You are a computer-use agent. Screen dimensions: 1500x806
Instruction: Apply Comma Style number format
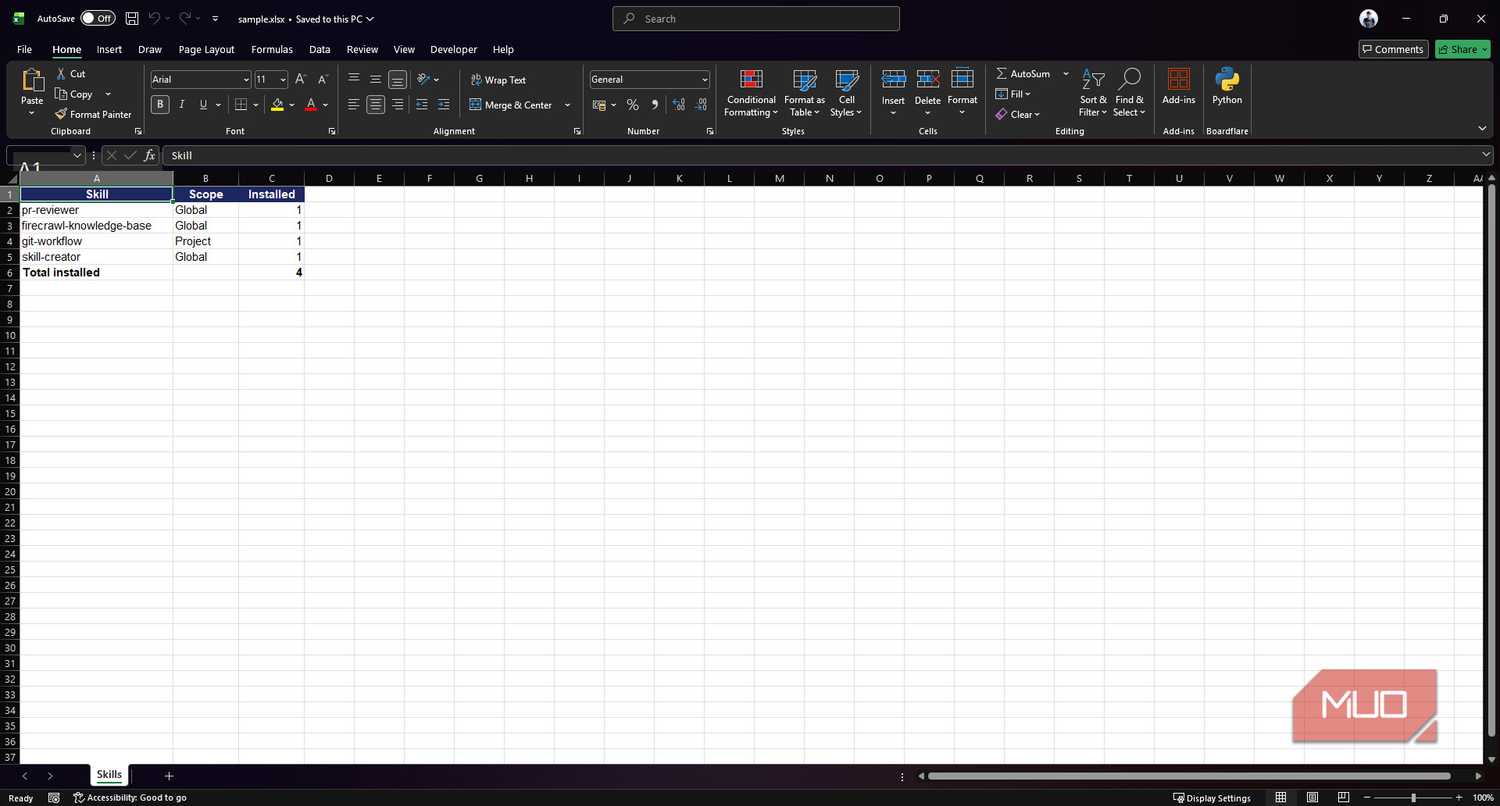coord(655,105)
